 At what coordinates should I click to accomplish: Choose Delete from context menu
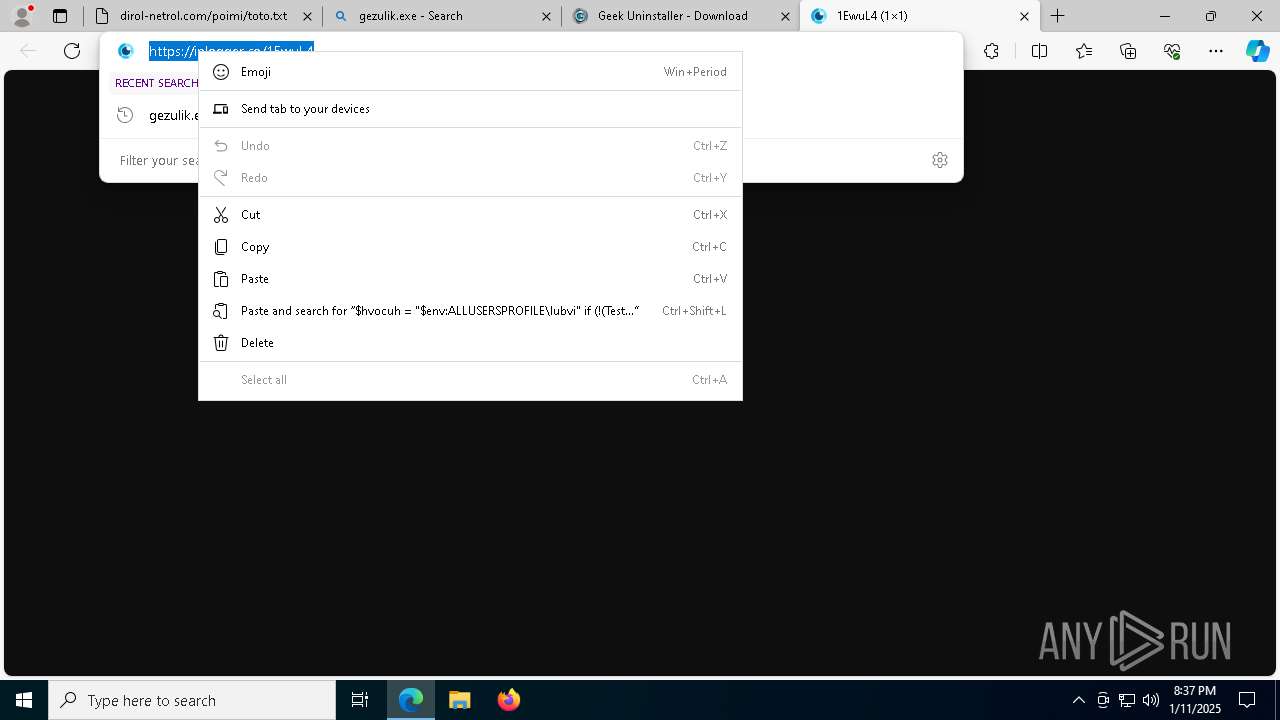[470, 343]
